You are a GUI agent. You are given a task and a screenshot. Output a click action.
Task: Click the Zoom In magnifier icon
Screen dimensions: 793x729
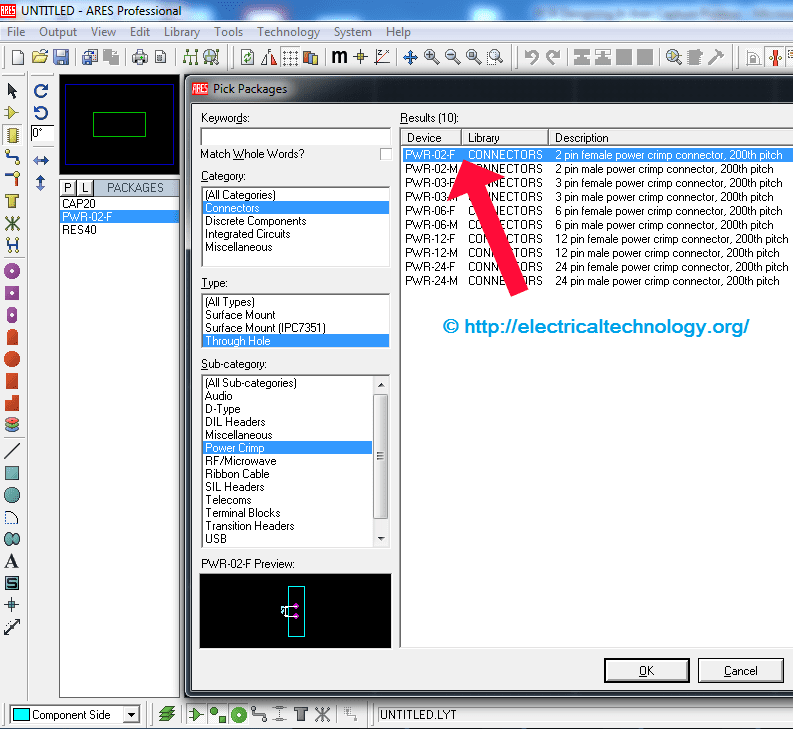[x=431, y=57]
